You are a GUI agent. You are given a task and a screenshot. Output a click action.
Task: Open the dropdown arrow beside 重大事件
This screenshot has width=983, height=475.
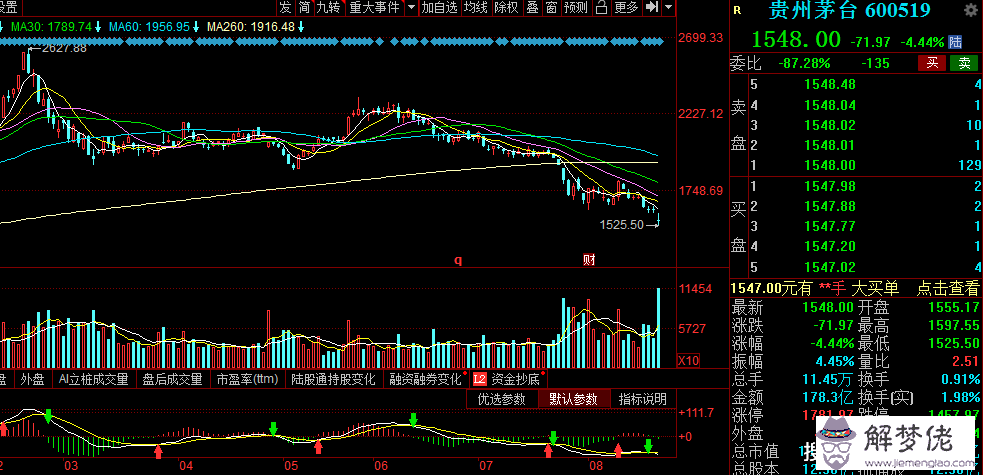(x=411, y=8)
